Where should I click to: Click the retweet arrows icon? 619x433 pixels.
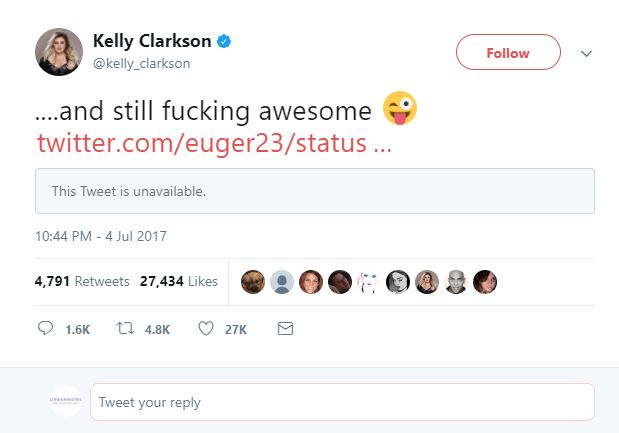pos(126,328)
